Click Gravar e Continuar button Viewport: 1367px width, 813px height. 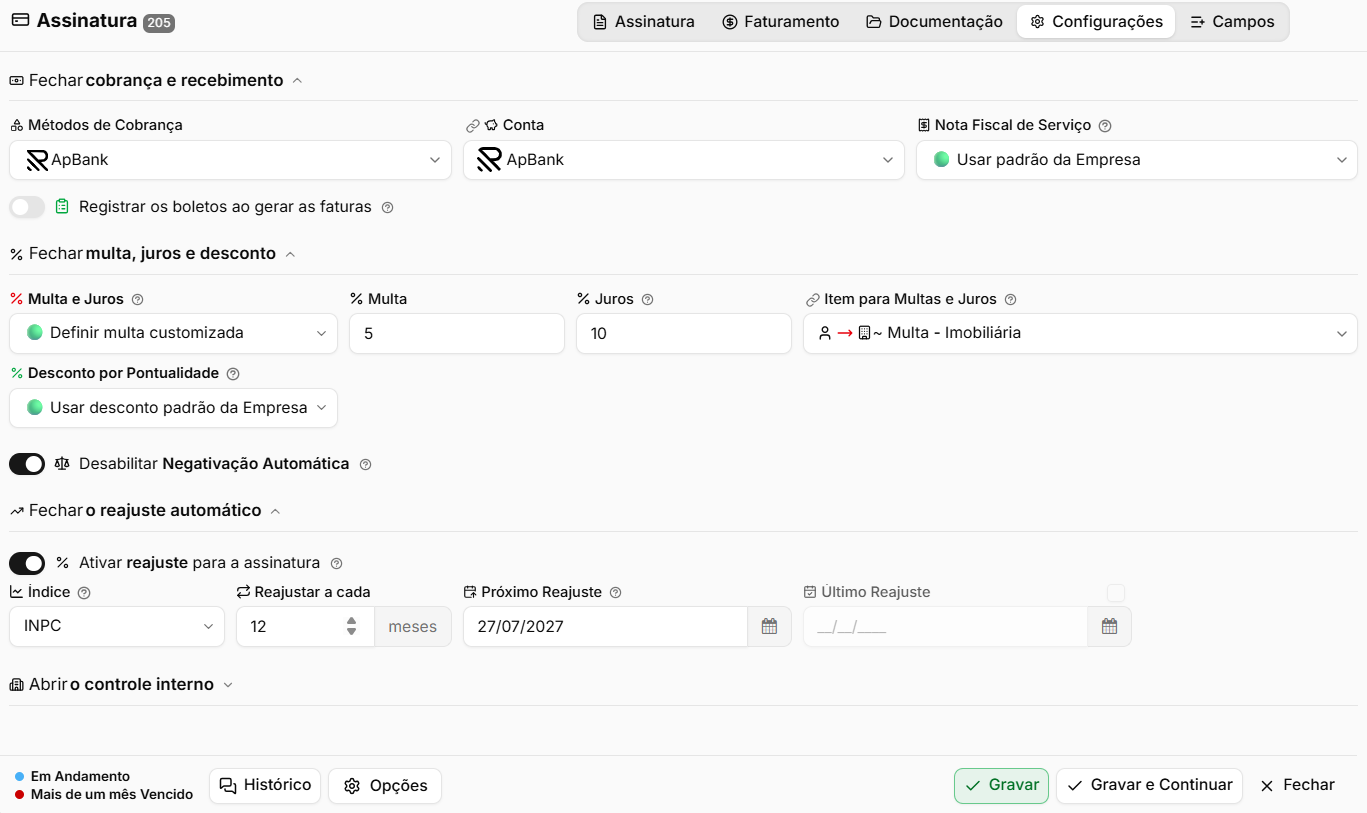pyautogui.click(x=1149, y=786)
